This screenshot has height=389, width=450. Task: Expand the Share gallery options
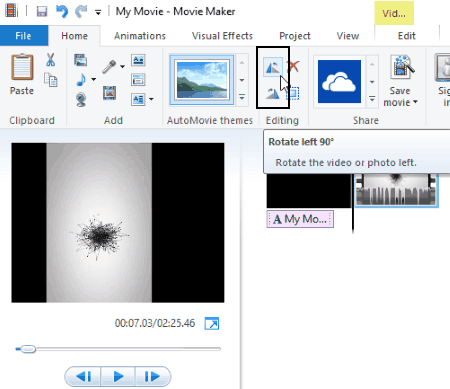click(372, 98)
